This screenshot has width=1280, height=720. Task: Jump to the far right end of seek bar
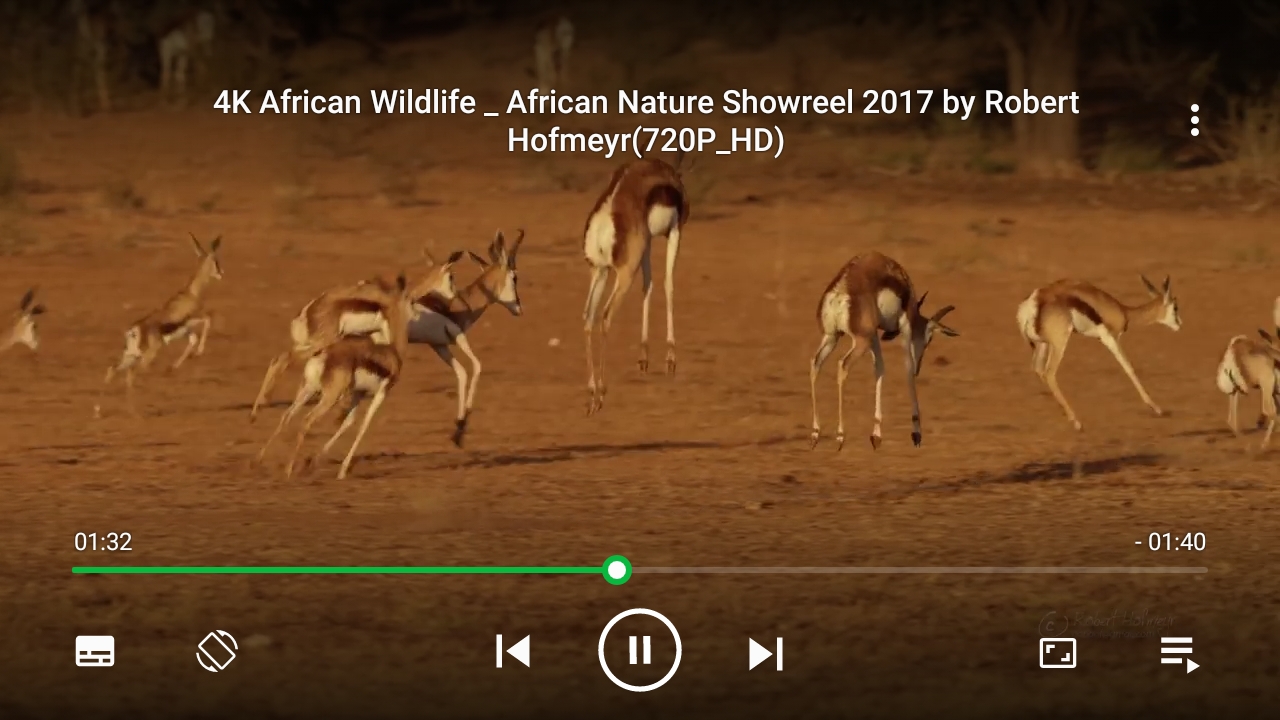pyautogui.click(x=1205, y=570)
